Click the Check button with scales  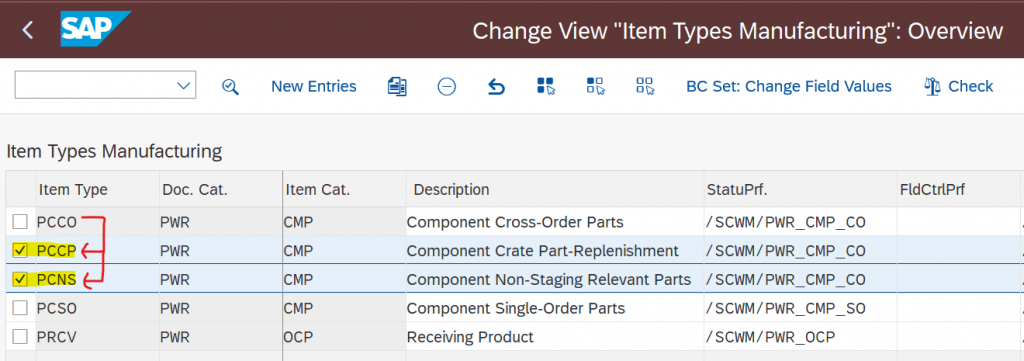click(x=959, y=86)
